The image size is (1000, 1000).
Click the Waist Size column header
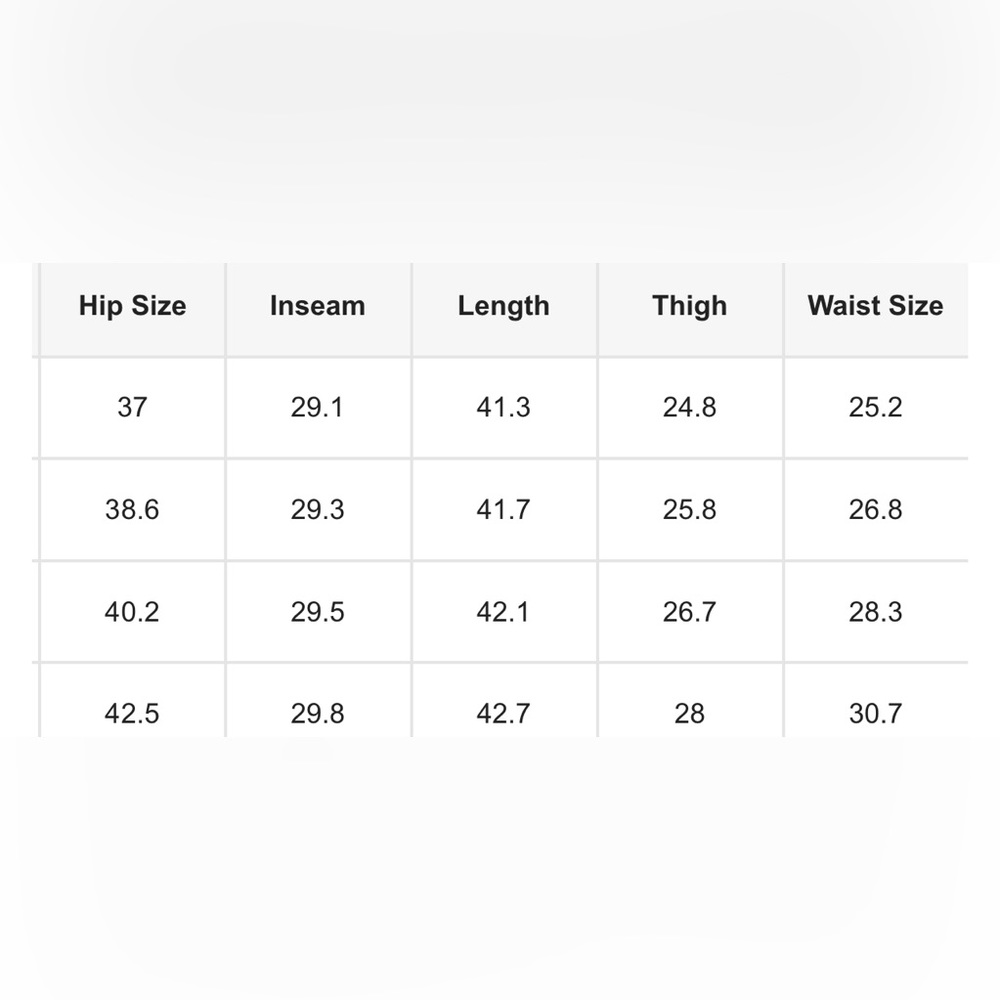[875, 306]
